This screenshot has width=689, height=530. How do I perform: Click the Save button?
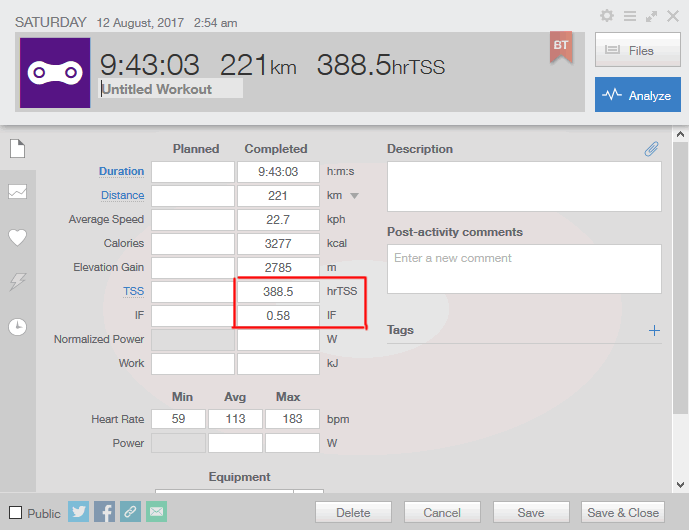[531, 512]
